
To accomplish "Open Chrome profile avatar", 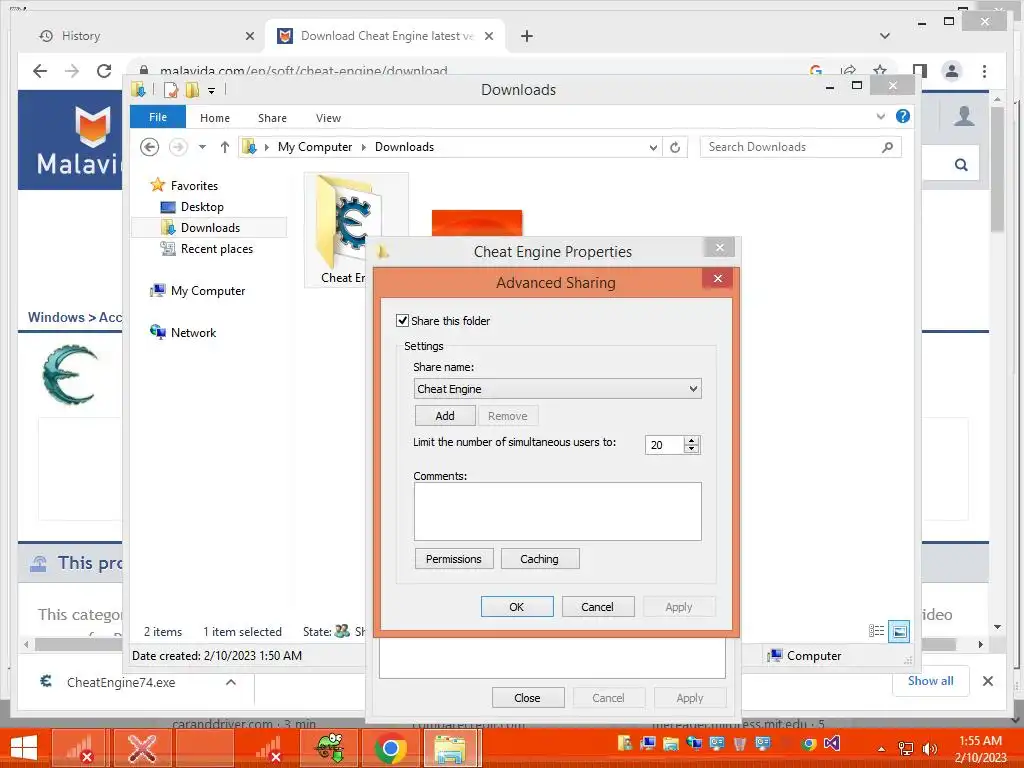I will click(x=952, y=71).
